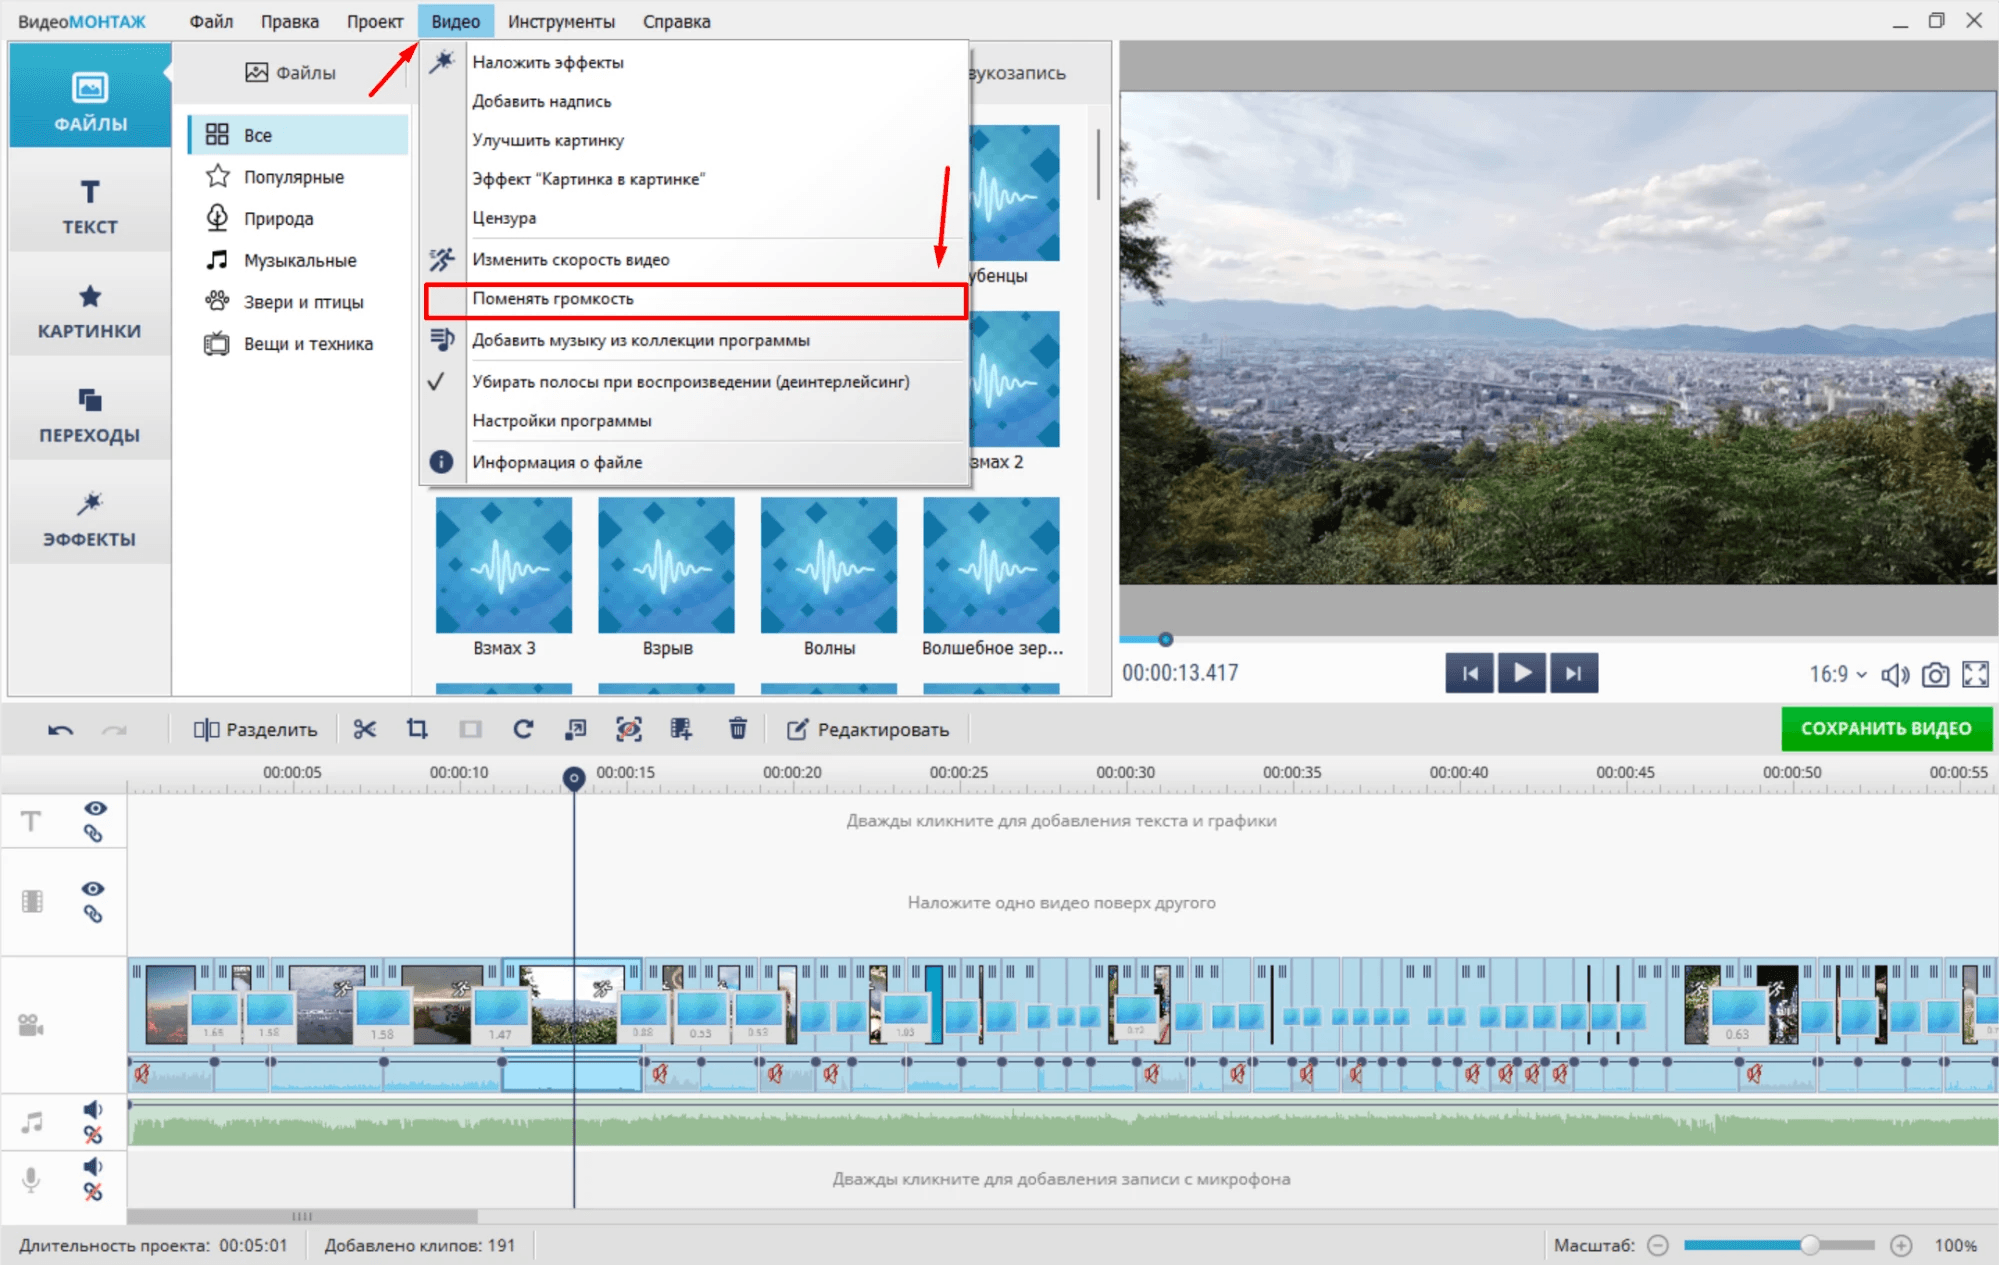
Task: Click the rotate clip icon
Action: [x=523, y=729]
